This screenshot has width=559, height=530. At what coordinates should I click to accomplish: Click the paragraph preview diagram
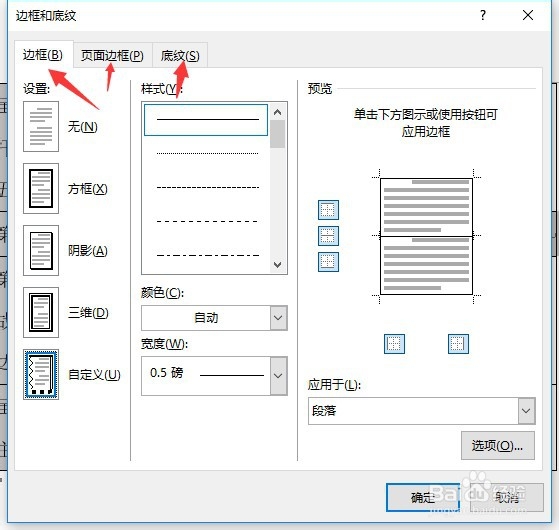click(x=426, y=236)
